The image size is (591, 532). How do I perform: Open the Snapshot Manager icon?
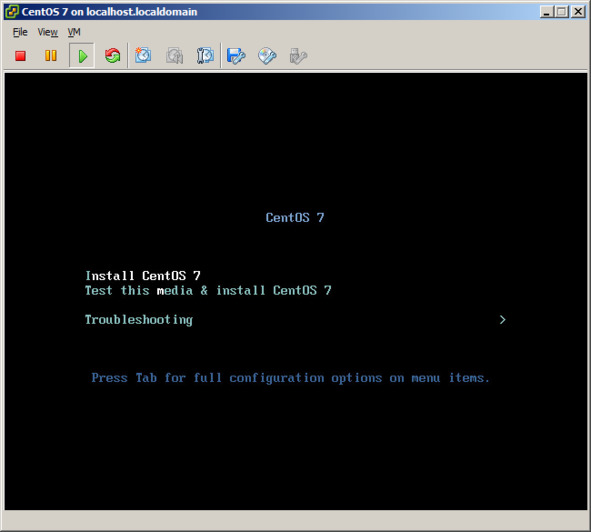coord(205,56)
